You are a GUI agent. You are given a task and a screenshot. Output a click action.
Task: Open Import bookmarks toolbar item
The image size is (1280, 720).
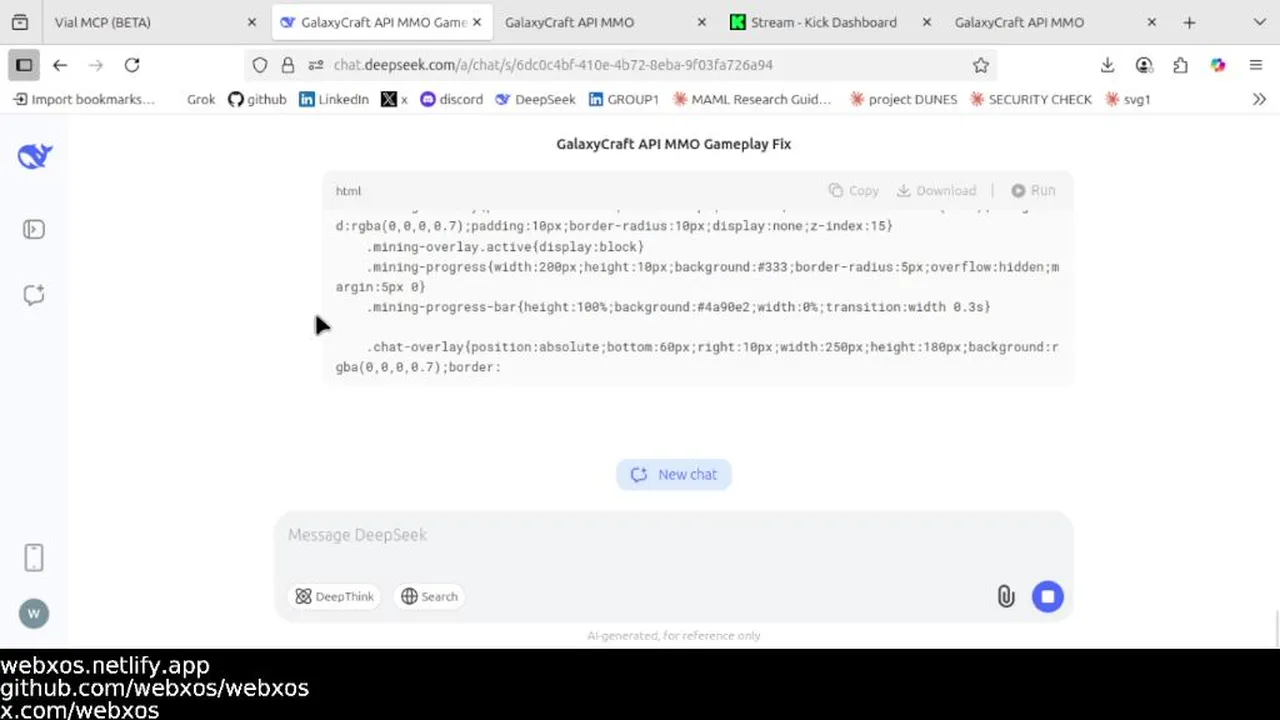pos(84,99)
